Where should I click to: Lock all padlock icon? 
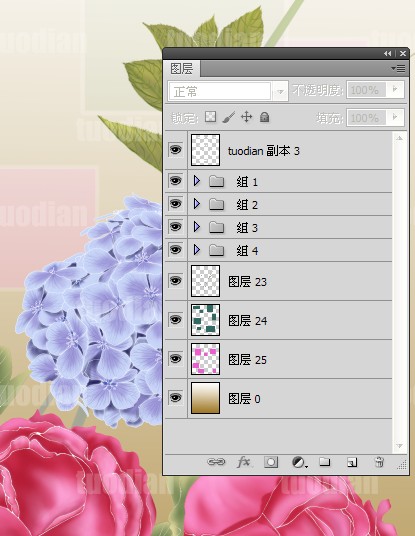(264, 117)
